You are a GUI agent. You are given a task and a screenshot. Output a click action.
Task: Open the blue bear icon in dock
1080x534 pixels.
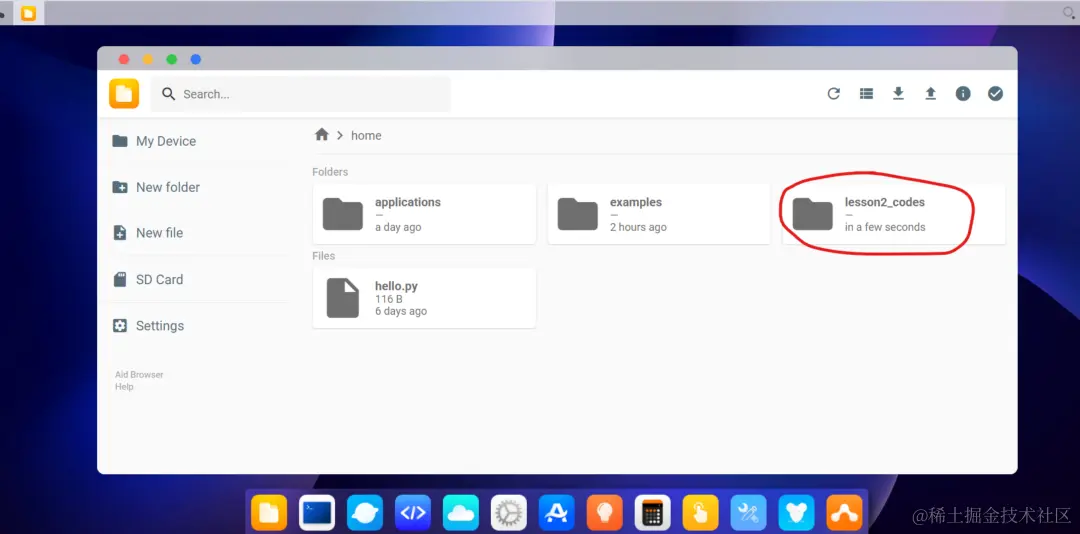coord(796,513)
